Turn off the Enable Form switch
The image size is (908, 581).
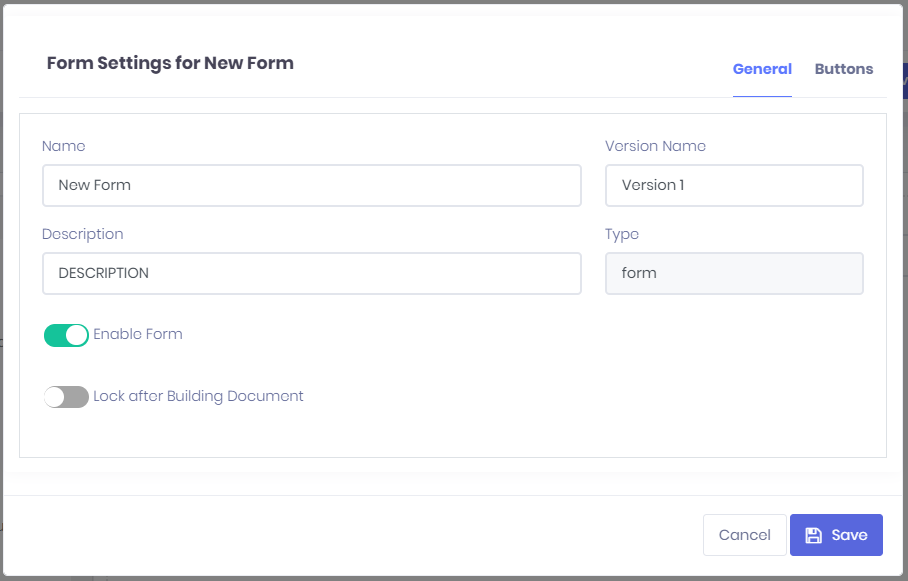click(x=66, y=335)
